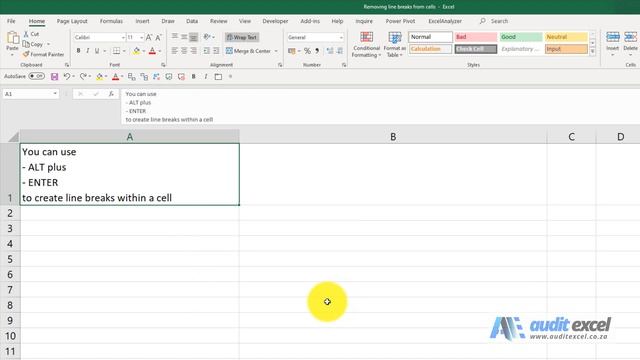
Task: Click the Select All corner triangle
Action: tap(13, 137)
